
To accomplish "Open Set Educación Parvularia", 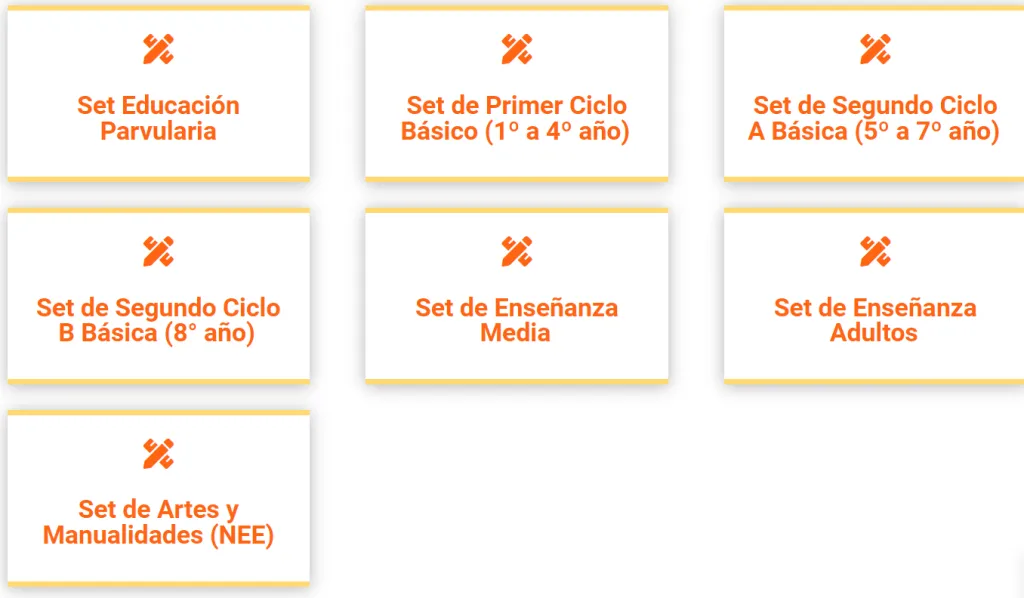I will (x=158, y=117).
